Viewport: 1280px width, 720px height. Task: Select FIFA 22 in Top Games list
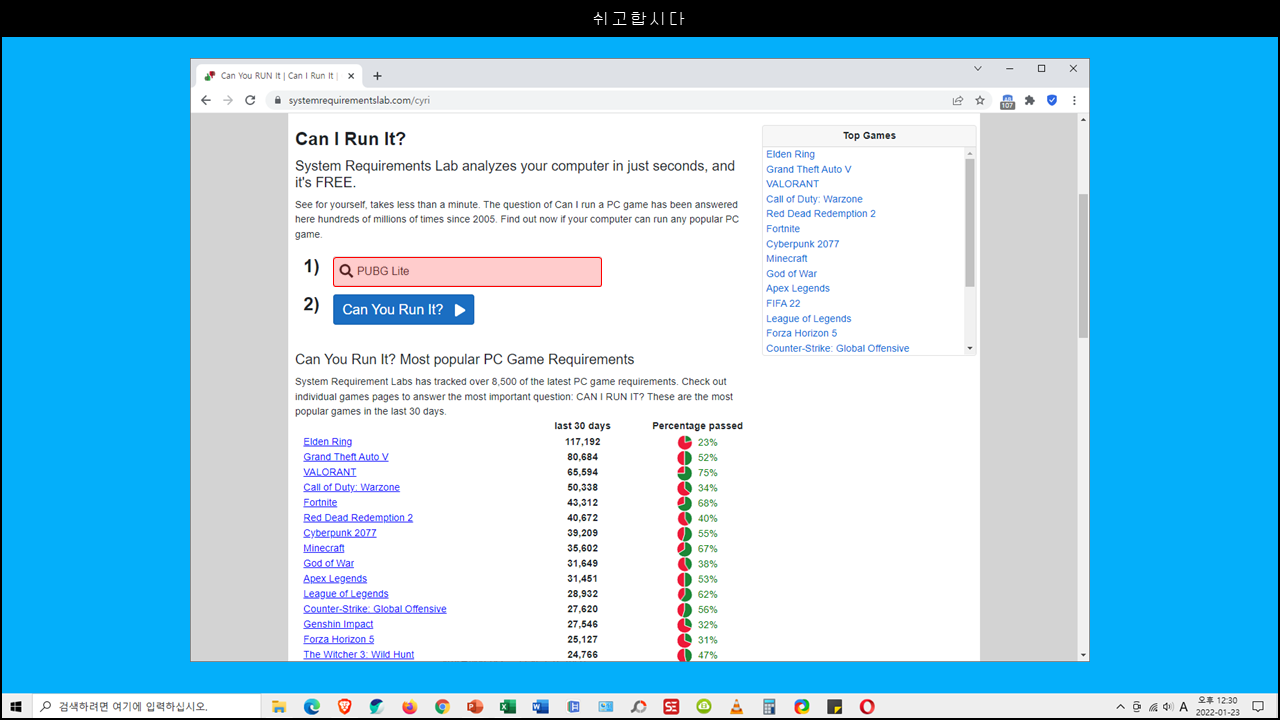coord(783,303)
